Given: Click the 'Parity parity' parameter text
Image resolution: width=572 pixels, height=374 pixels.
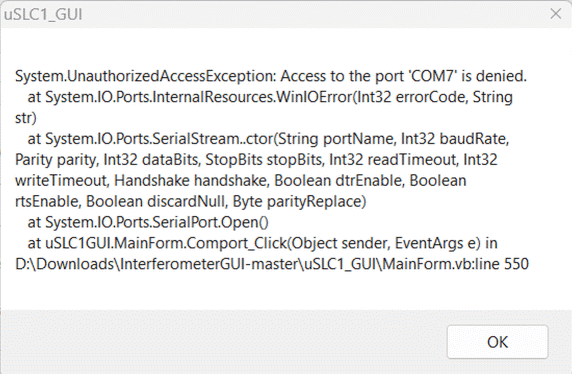Looking at the screenshot, I should click(57, 160).
